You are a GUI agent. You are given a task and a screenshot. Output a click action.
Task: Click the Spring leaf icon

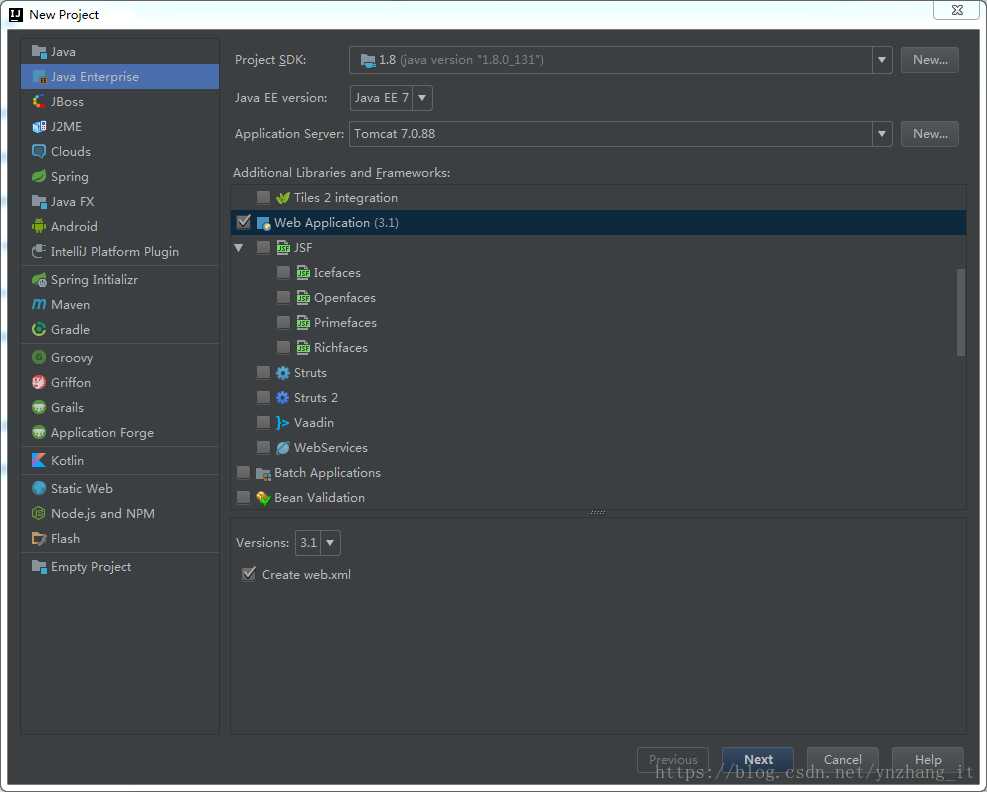tap(39, 176)
